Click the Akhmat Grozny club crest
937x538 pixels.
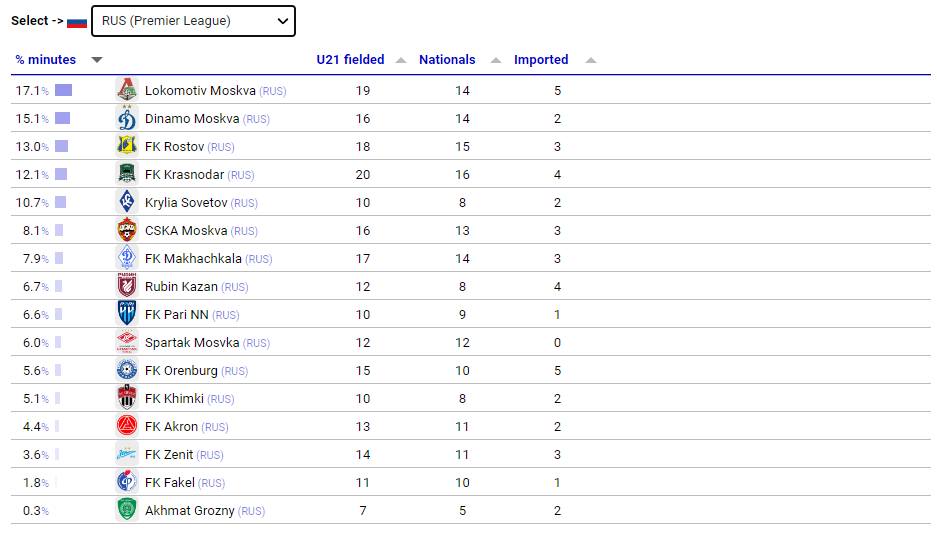pyautogui.click(x=127, y=511)
